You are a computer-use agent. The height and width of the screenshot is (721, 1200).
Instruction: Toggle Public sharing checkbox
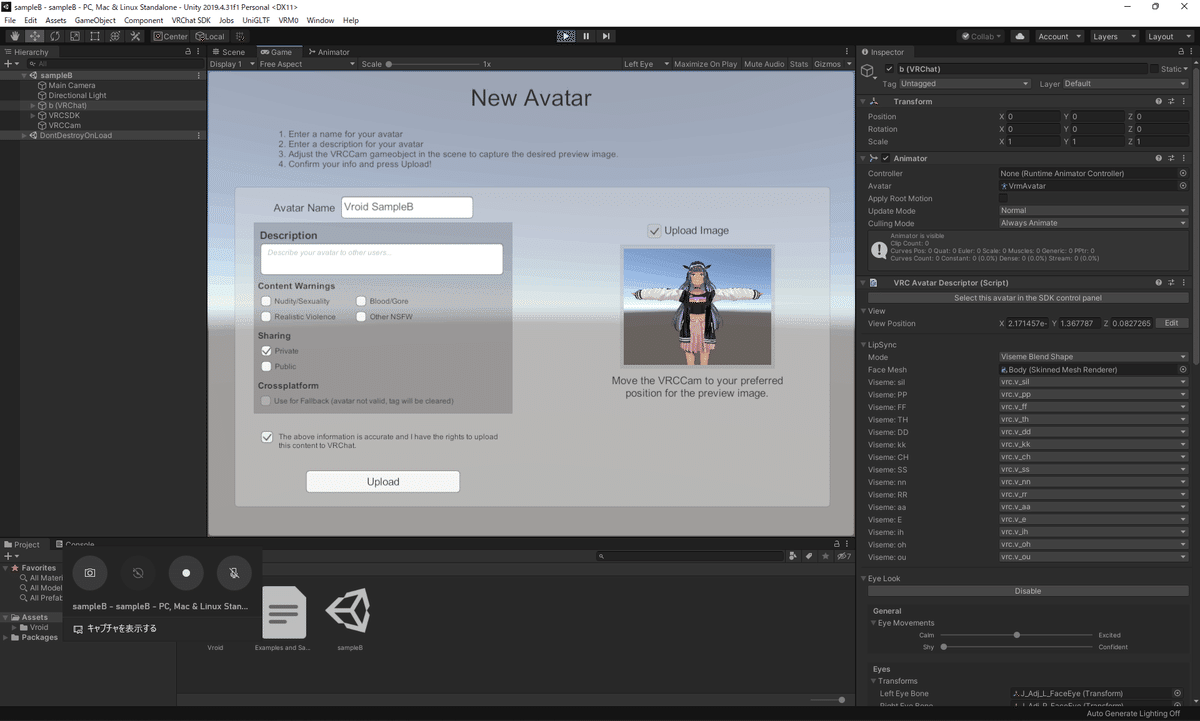[266, 367]
